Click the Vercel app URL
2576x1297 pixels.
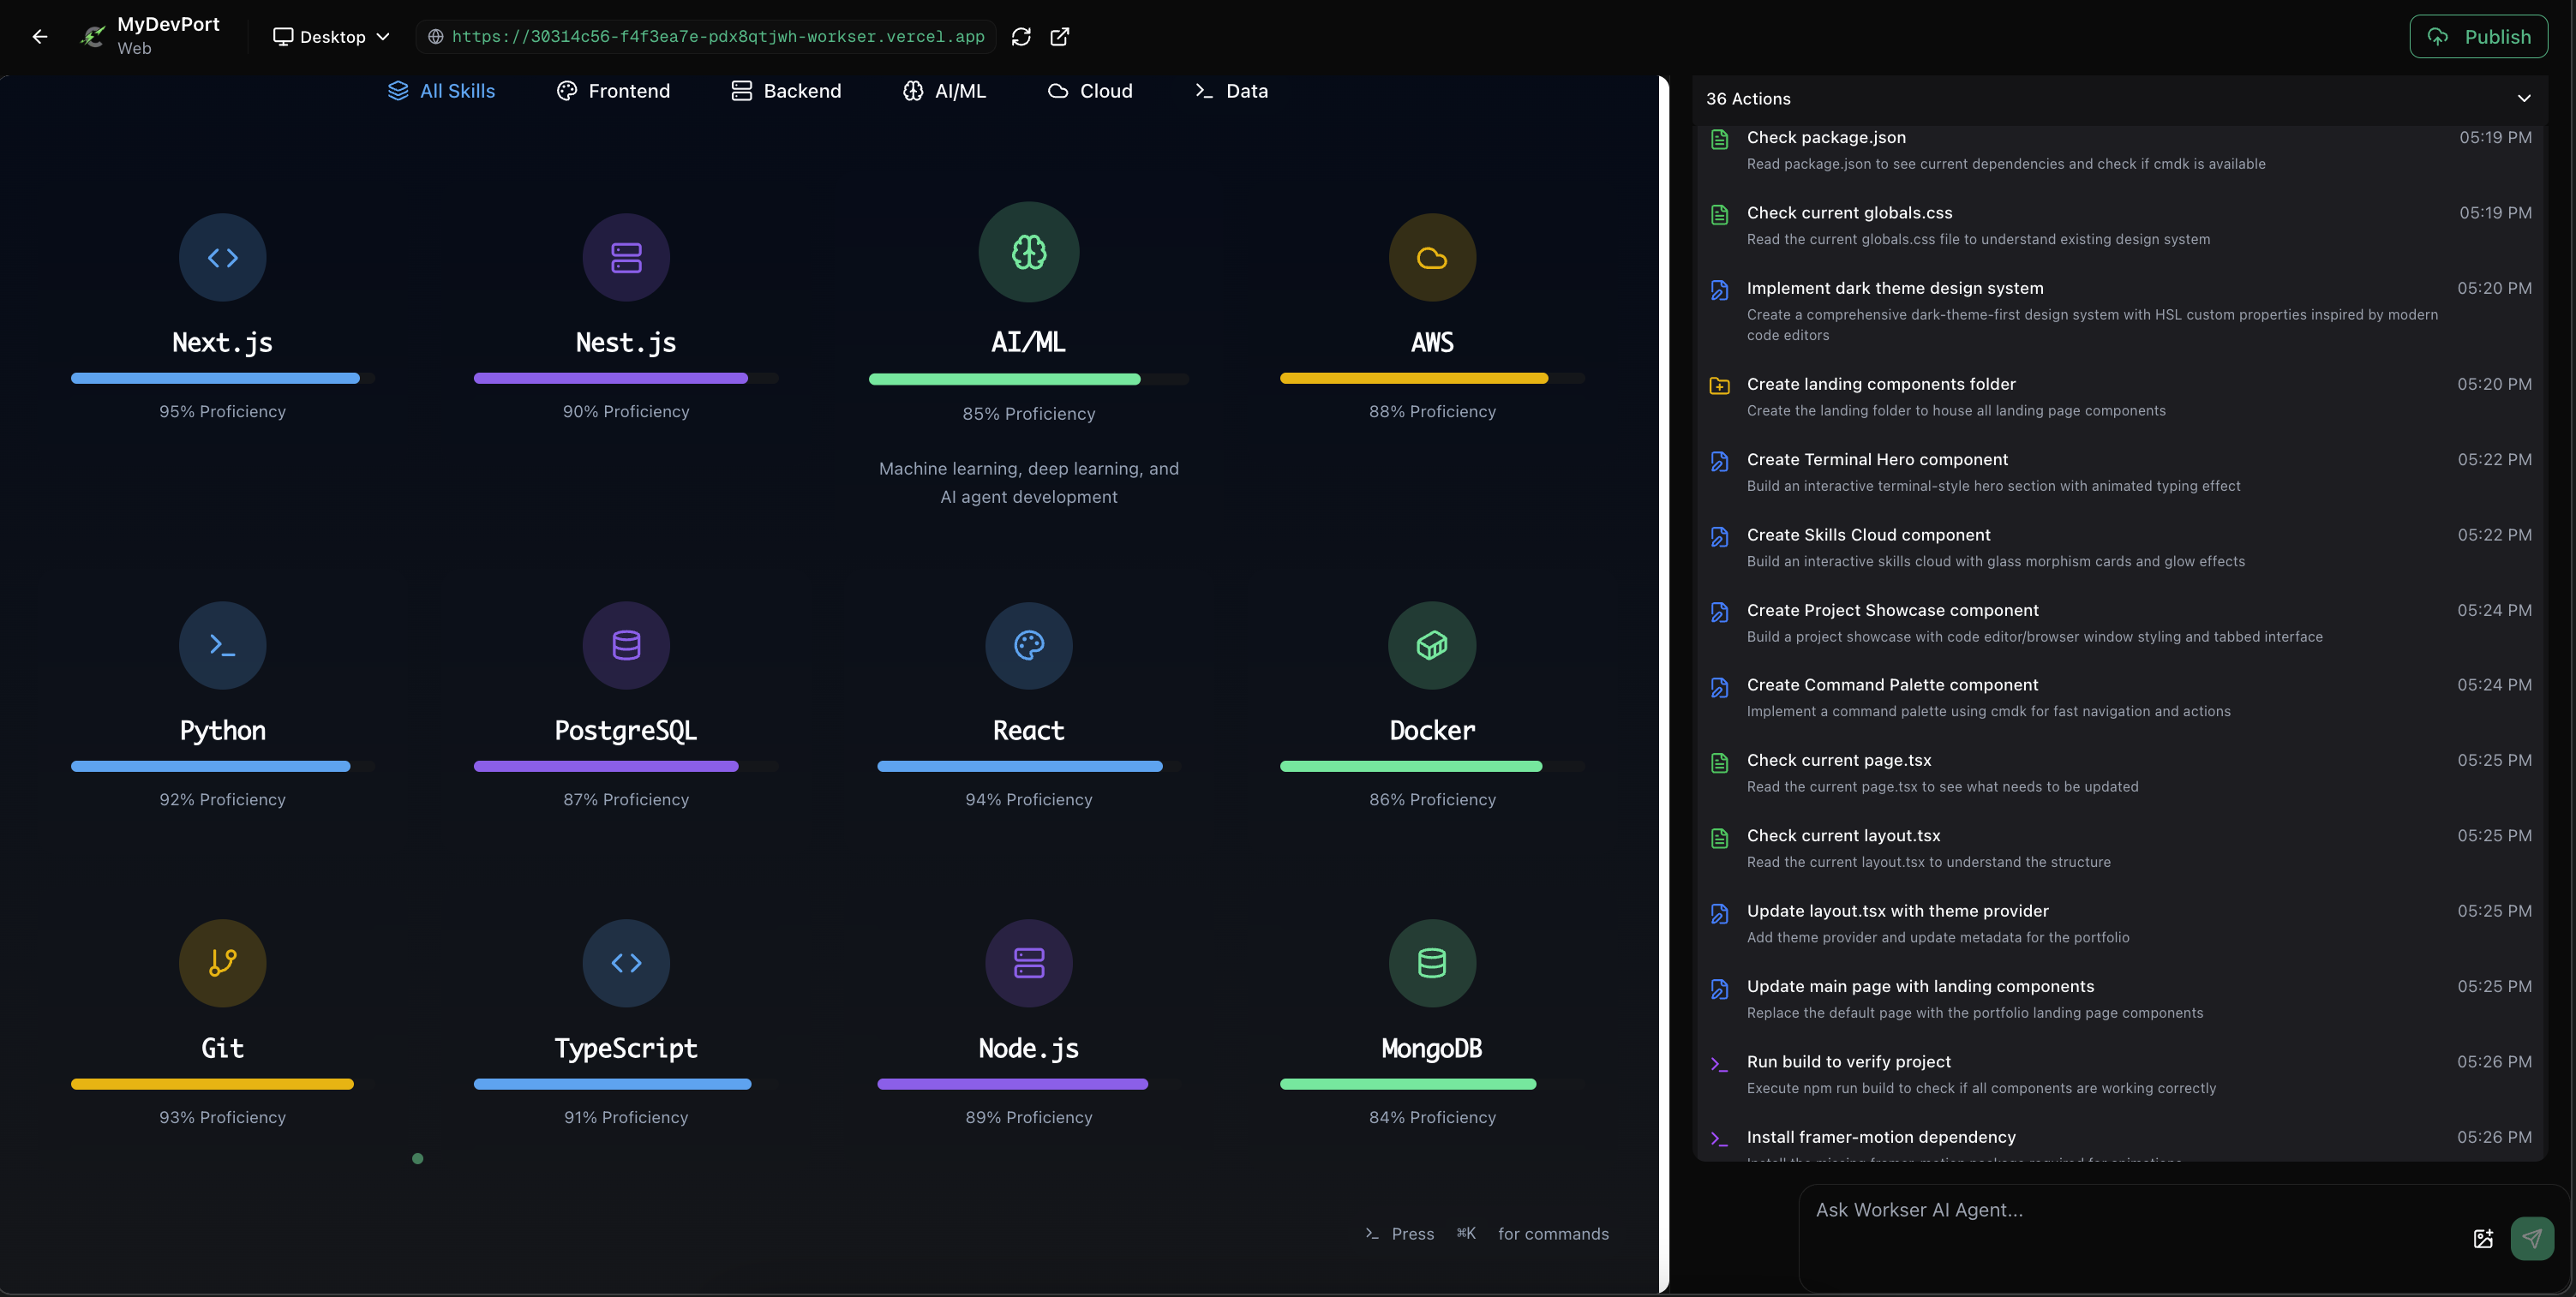pos(717,37)
